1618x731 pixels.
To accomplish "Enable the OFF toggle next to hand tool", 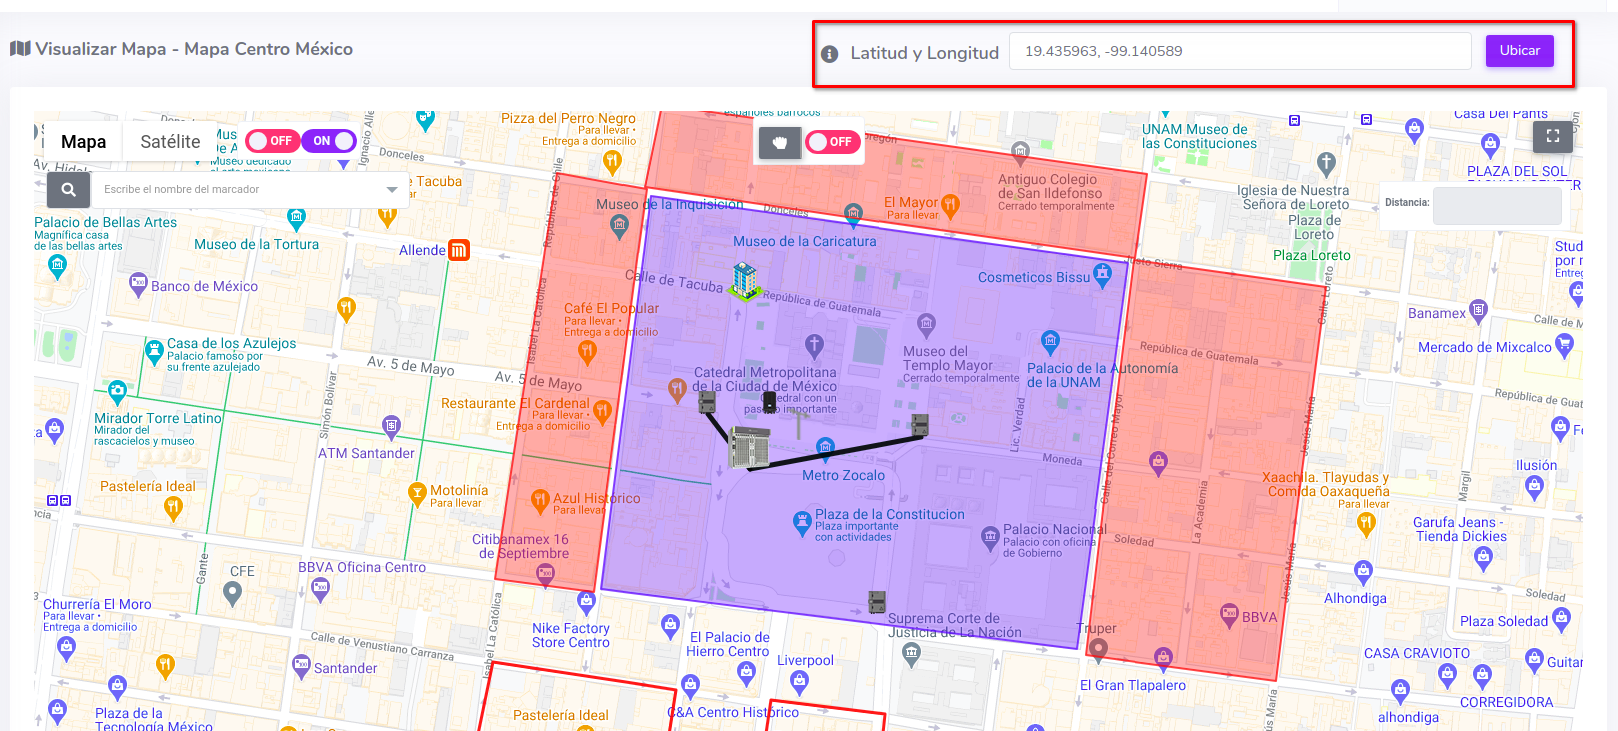I will 832,142.
